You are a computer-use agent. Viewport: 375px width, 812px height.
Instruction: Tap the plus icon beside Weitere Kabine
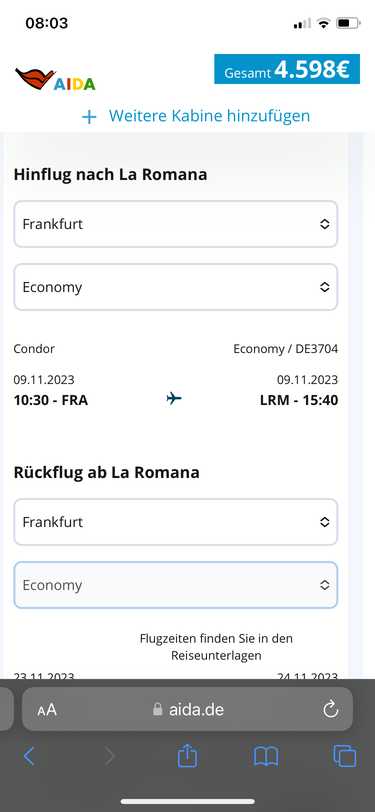[x=89, y=117]
